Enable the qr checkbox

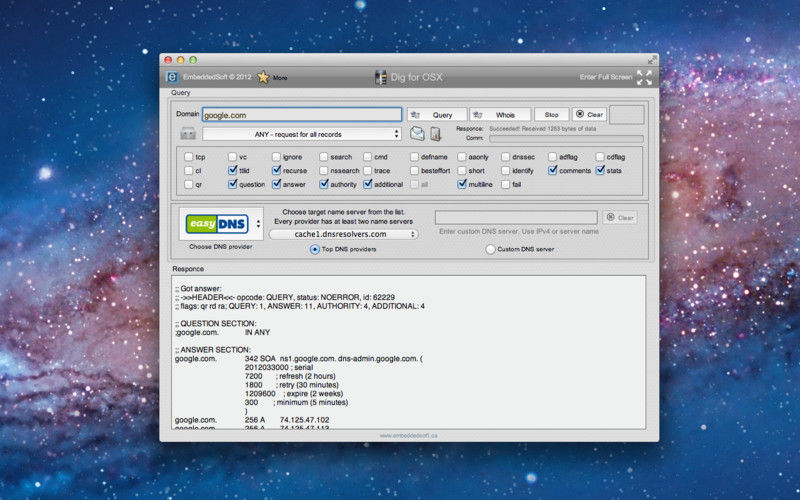click(188, 184)
